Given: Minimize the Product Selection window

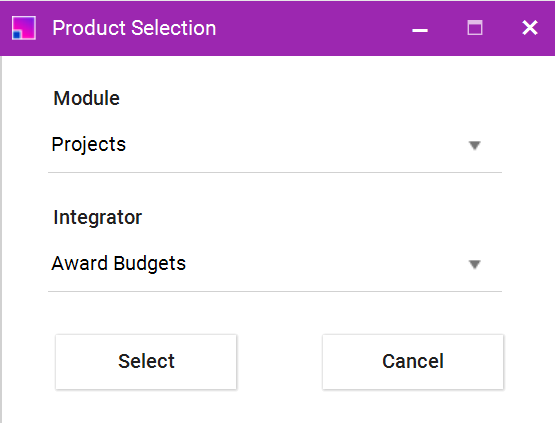Looking at the screenshot, I should [x=420, y=28].
